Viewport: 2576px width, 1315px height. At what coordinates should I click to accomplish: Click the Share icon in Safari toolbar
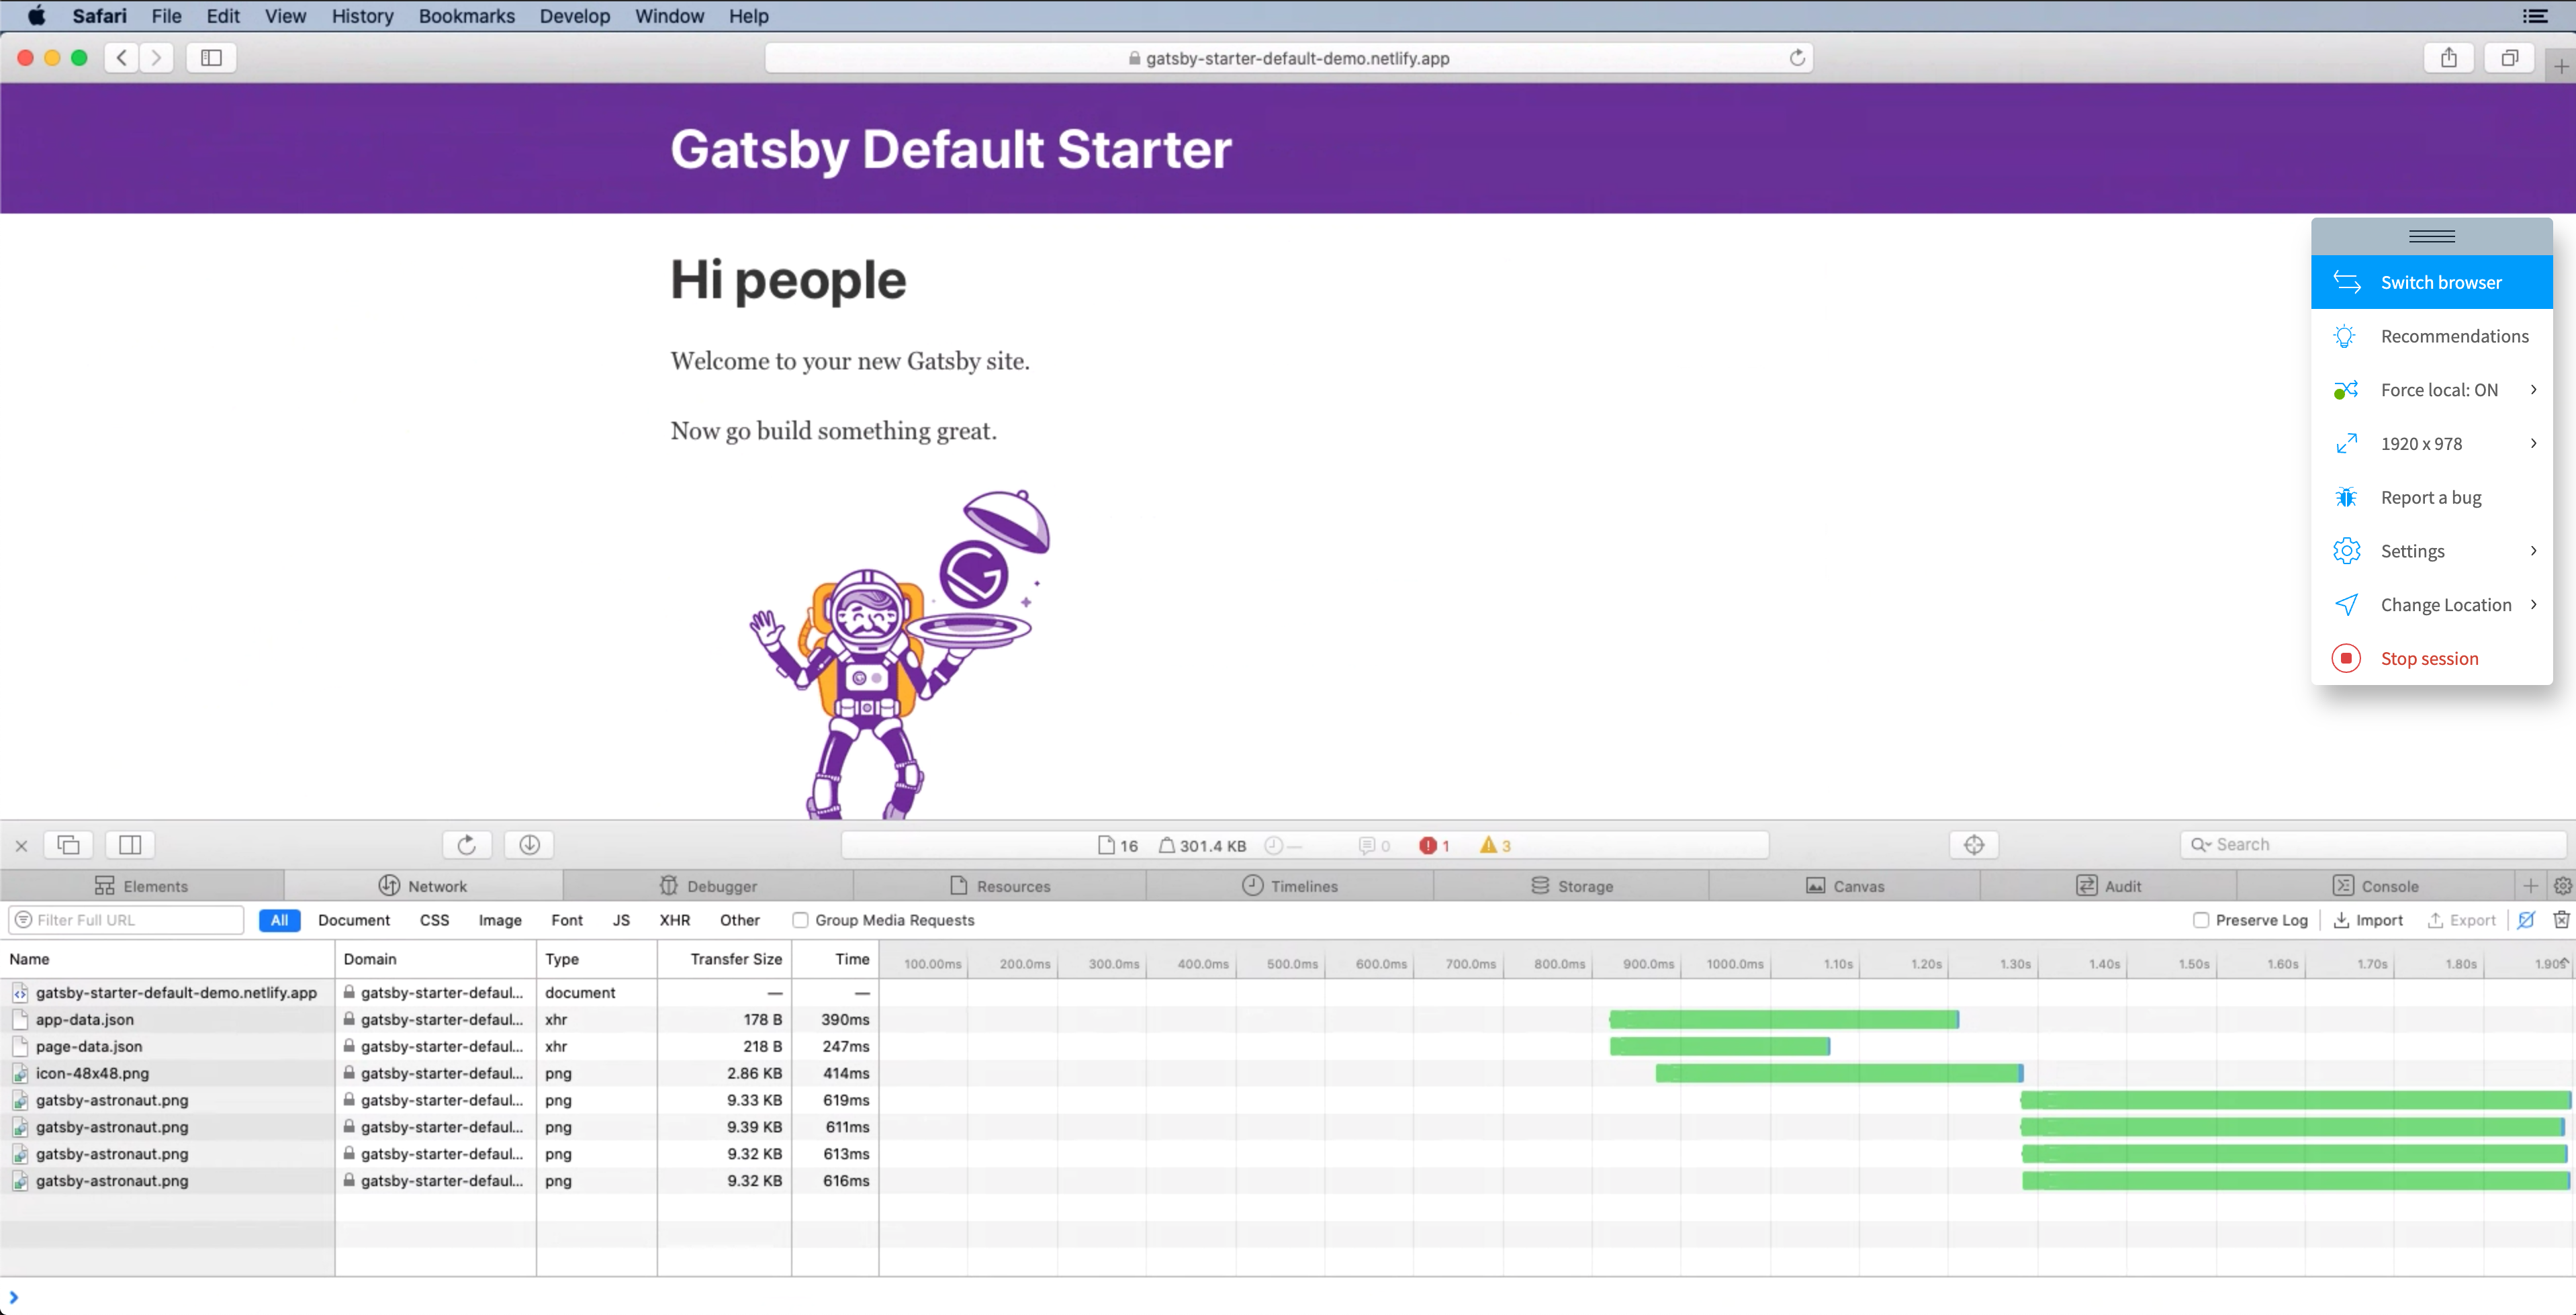click(2448, 58)
